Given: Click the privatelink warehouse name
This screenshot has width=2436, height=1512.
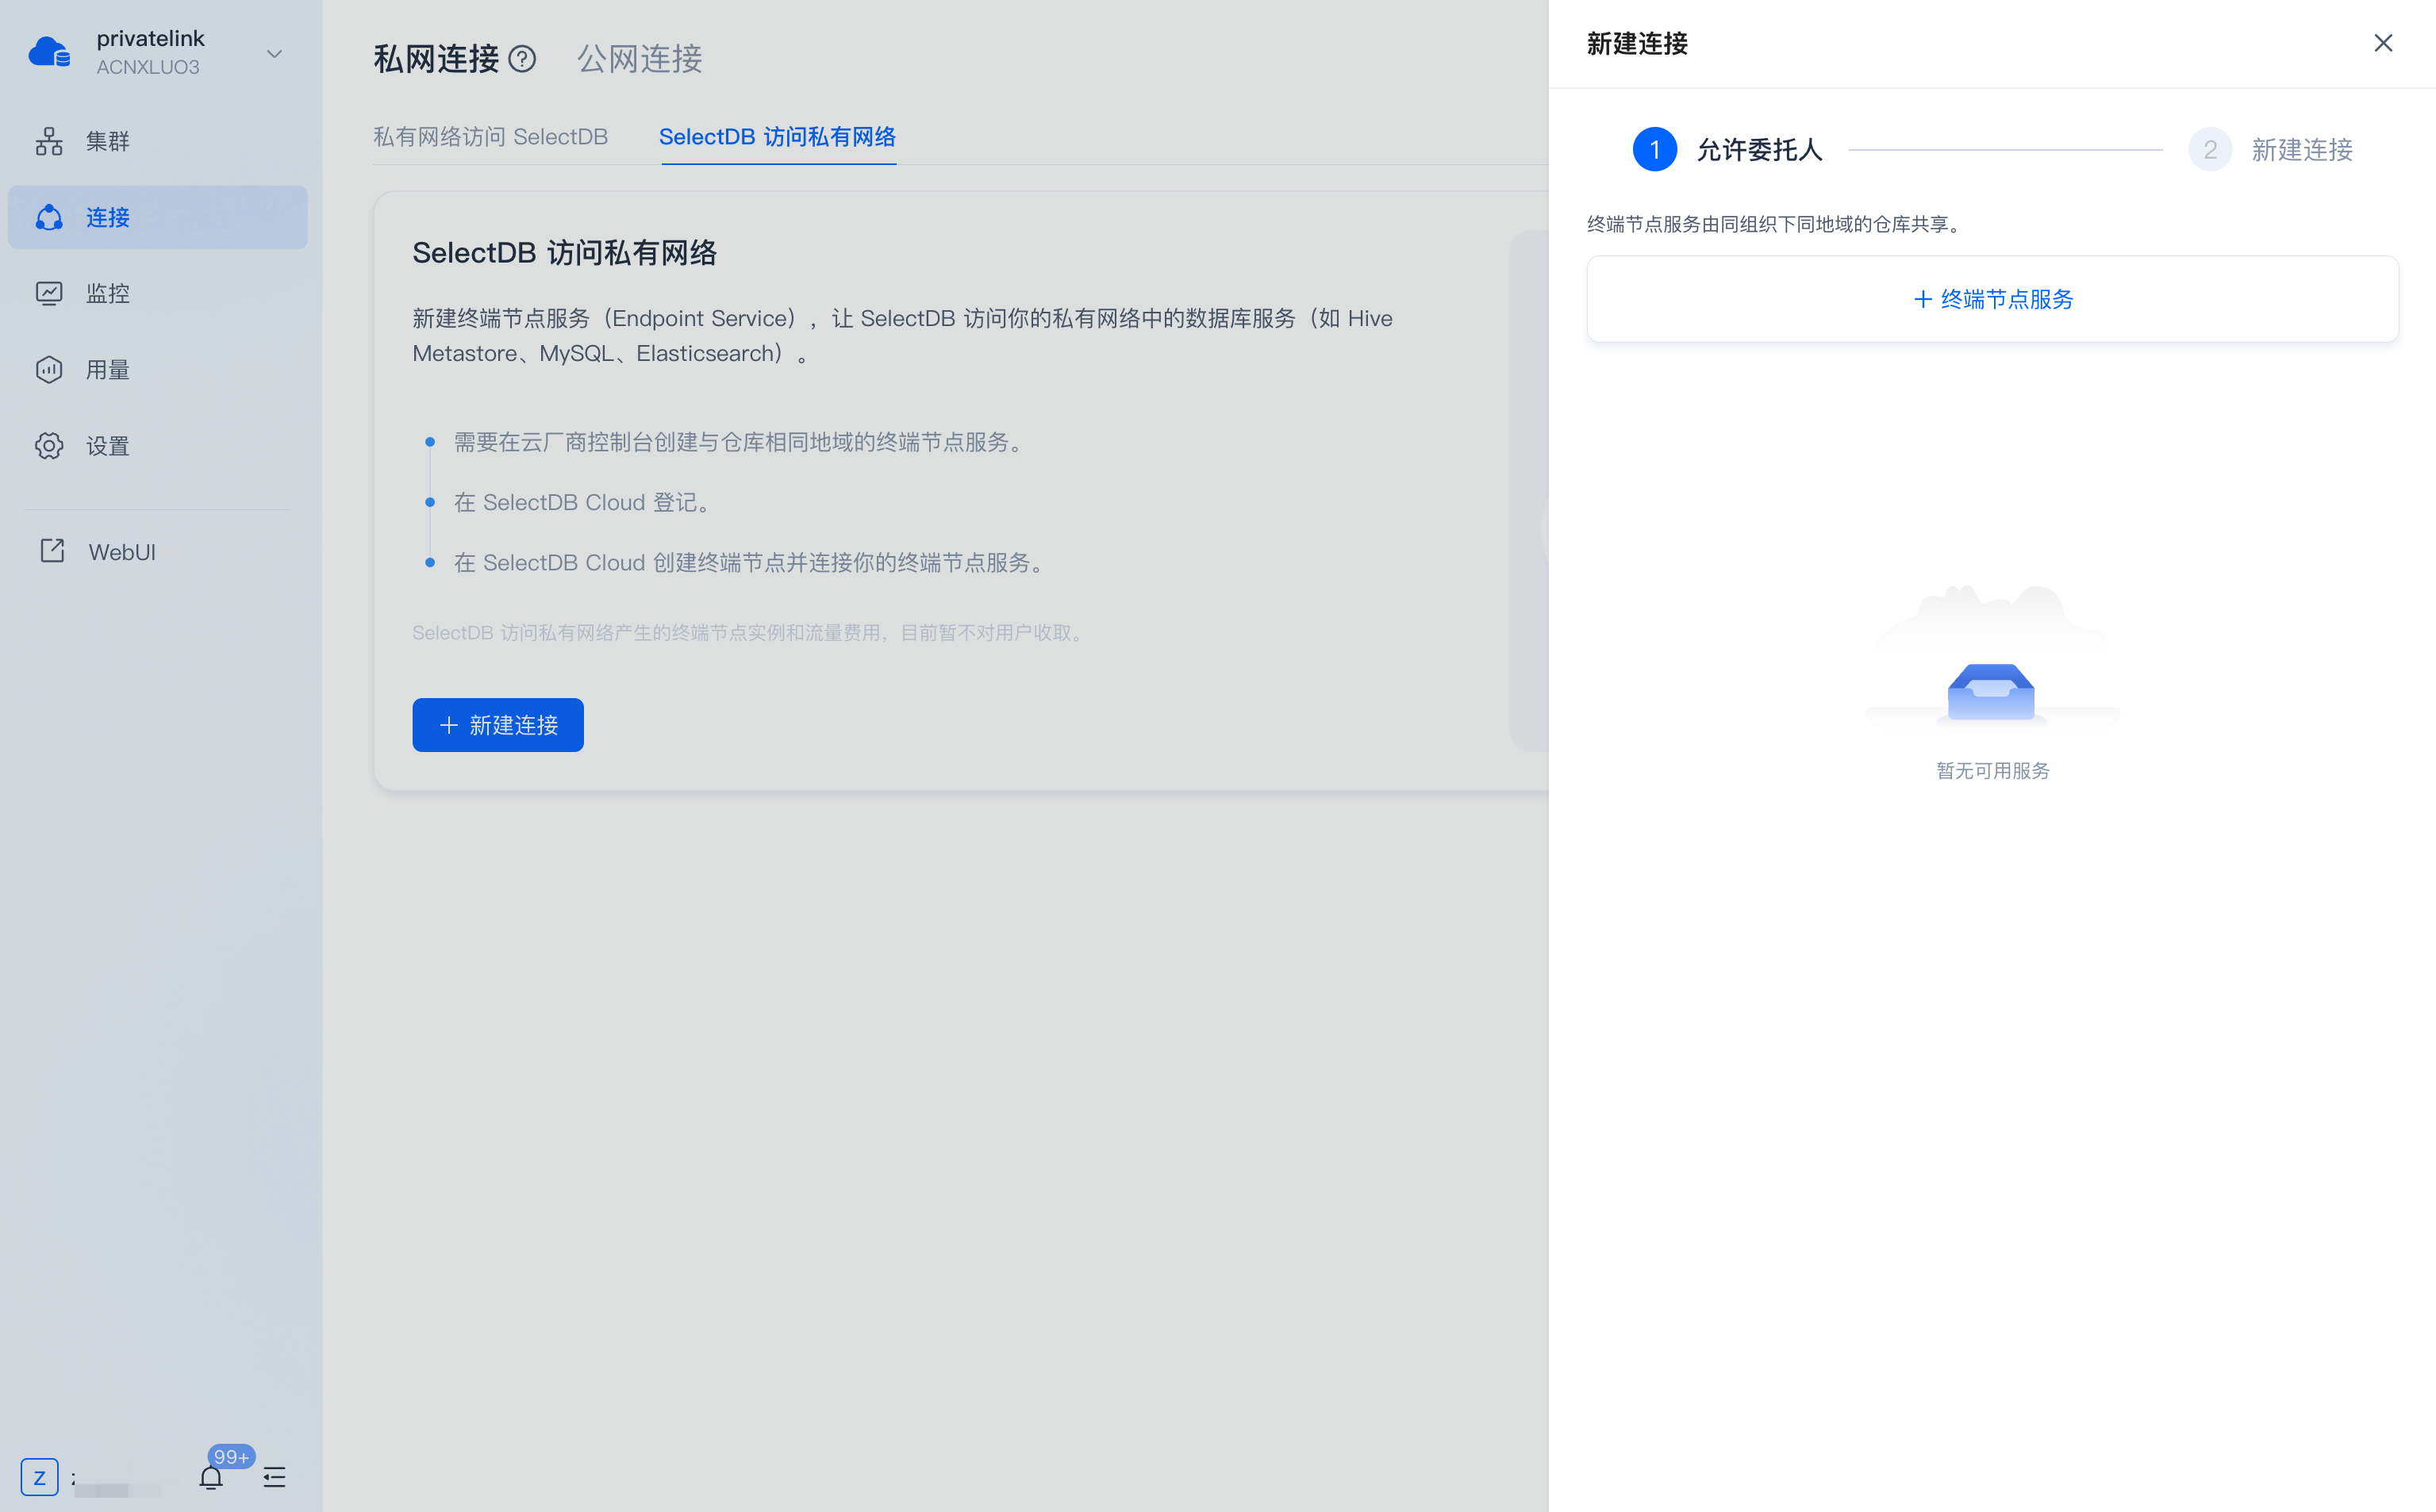Looking at the screenshot, I should point(150,38).
